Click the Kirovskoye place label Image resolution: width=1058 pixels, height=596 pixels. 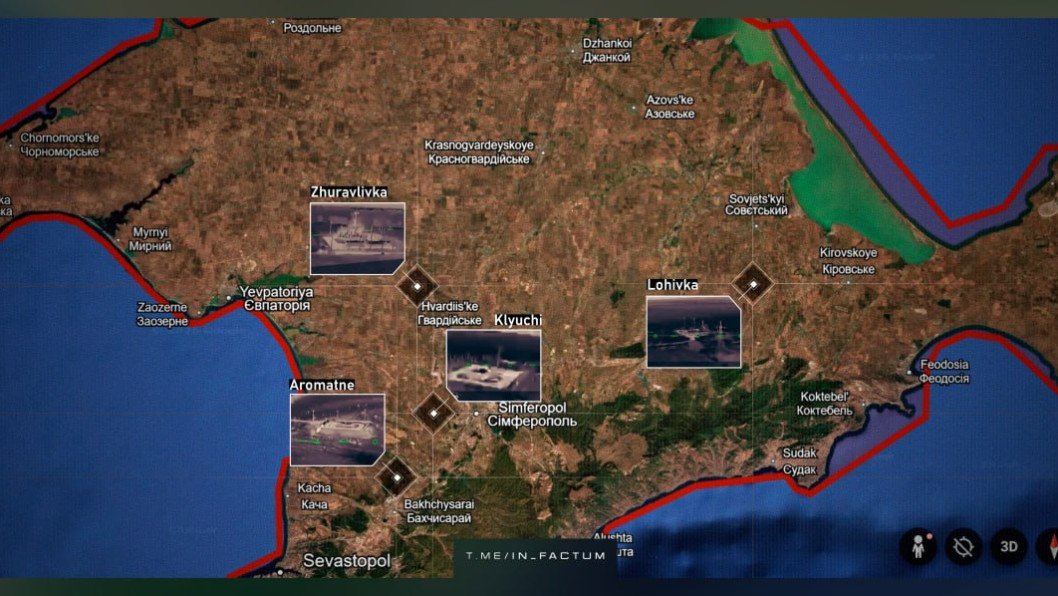coord(848,261)
